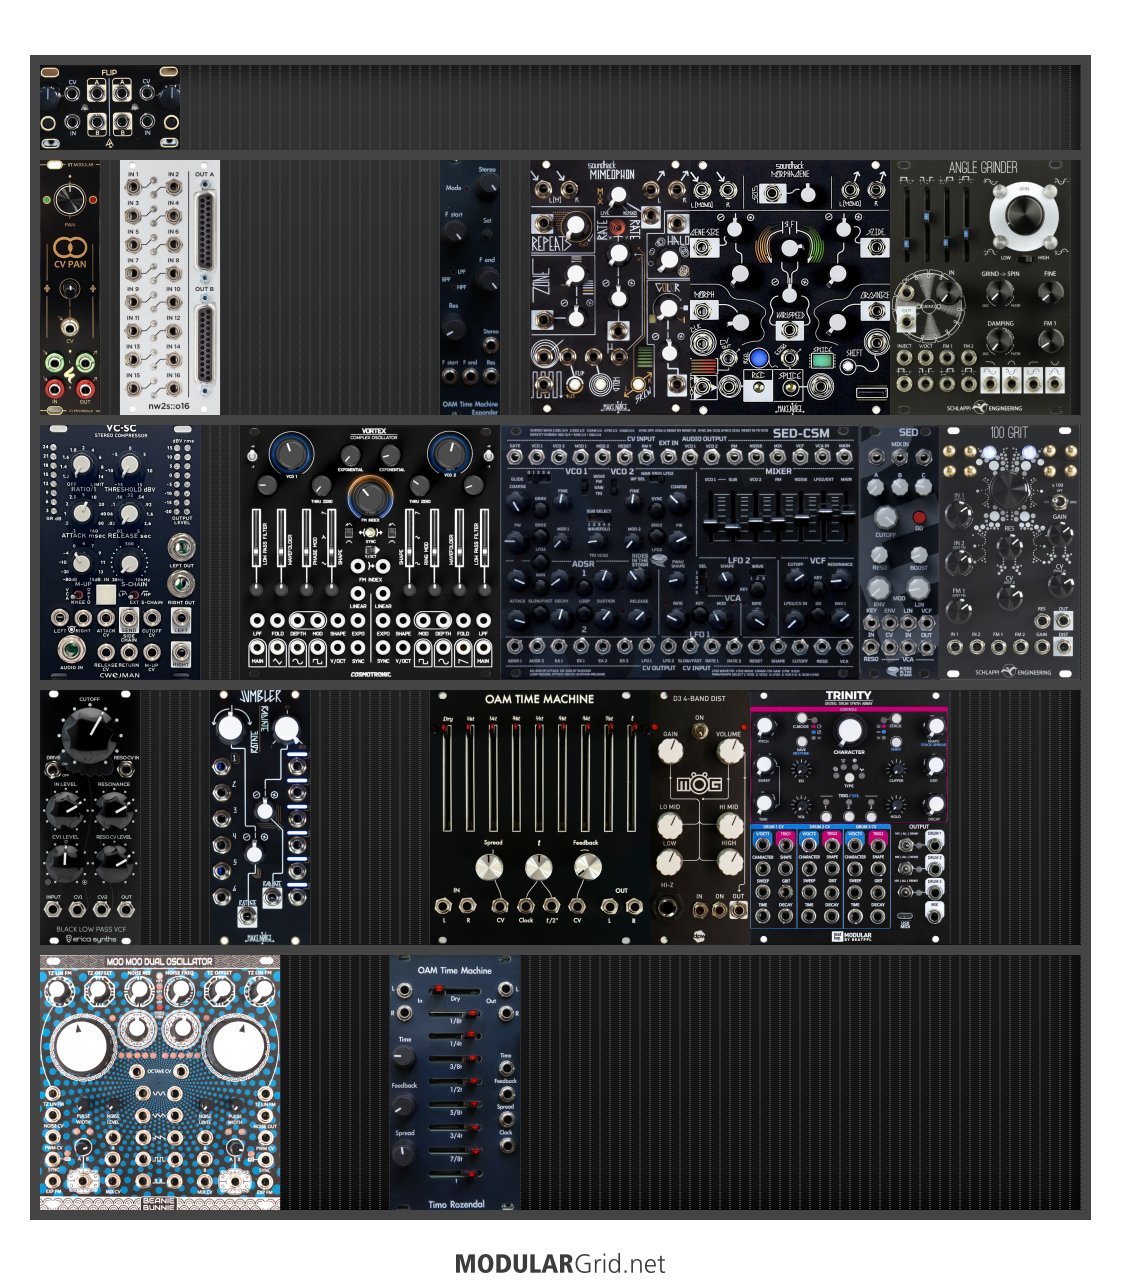Select the nw2s::o16 module
This screenshot has height=1285, width=1121.
170,287
